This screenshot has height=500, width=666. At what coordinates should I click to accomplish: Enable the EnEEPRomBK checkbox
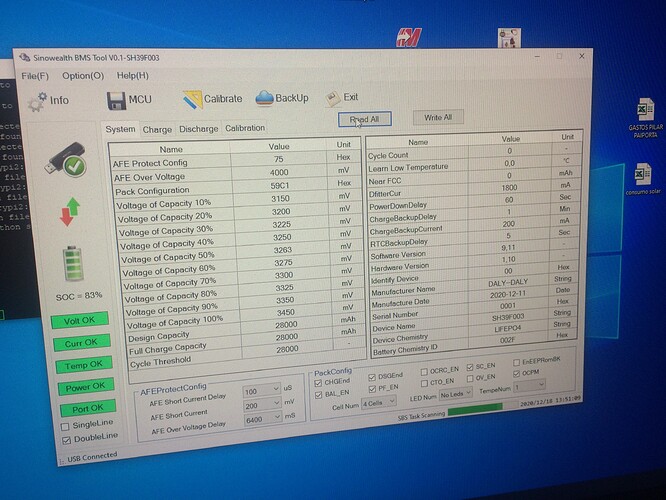(516, 362)
